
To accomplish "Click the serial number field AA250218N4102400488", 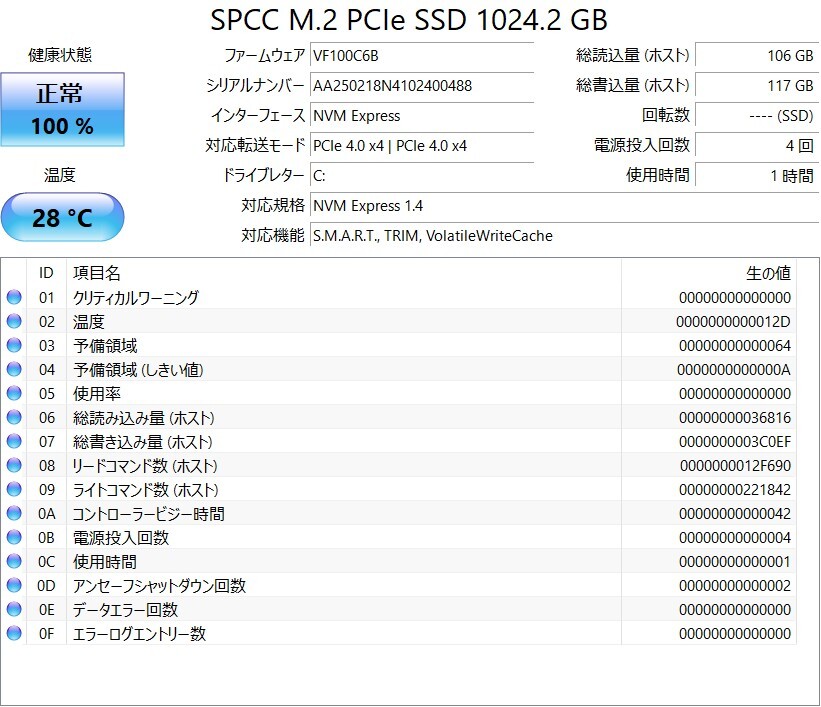I will click(x=422, y=85).
